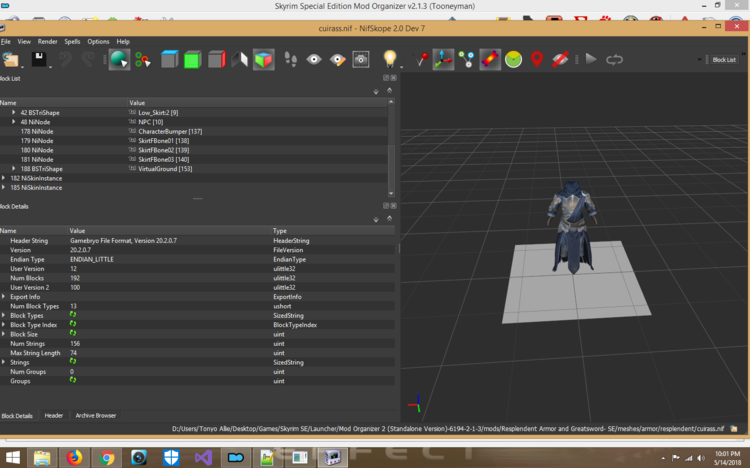This screenshot has width=750, height=468.
Task: Expand the Block Type Index row
Action: pyautogui.click(x=3, y=325)
